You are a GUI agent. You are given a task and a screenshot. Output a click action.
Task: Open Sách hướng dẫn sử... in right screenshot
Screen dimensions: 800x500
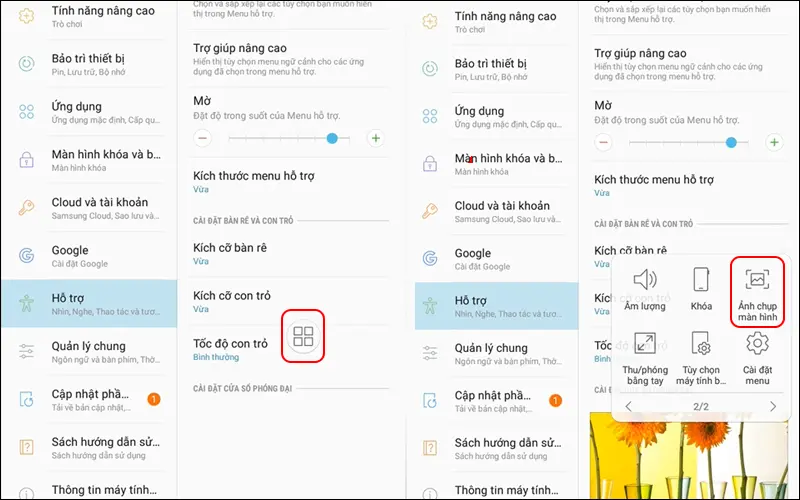[496, 448]
